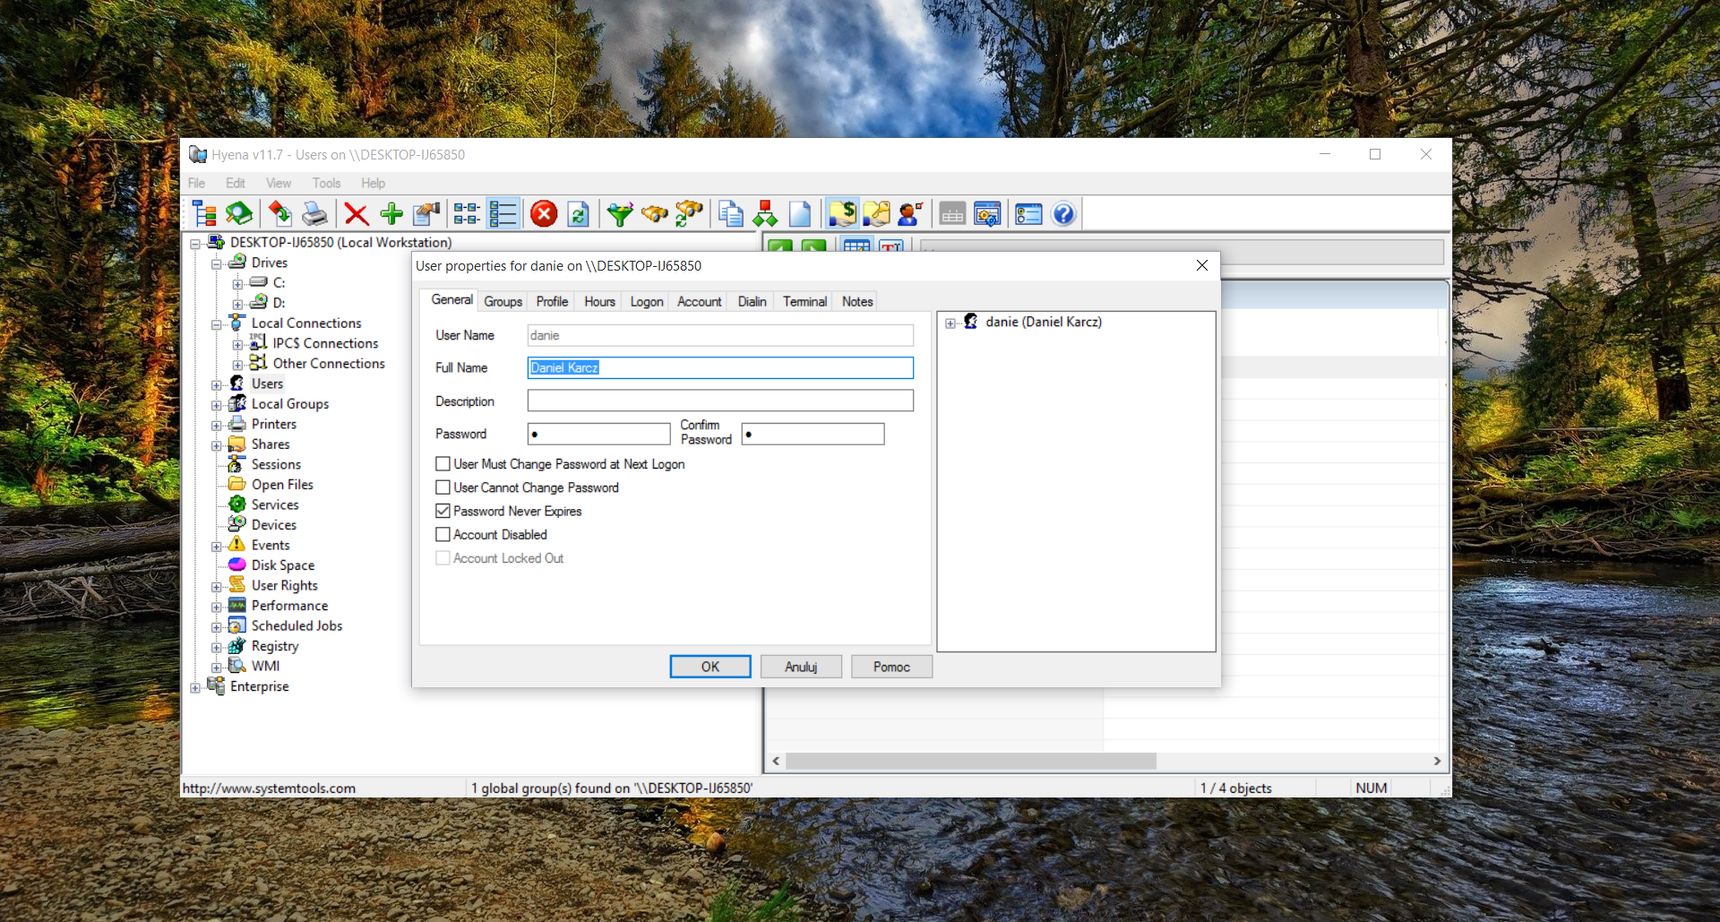Open the Logon tab

647,301
